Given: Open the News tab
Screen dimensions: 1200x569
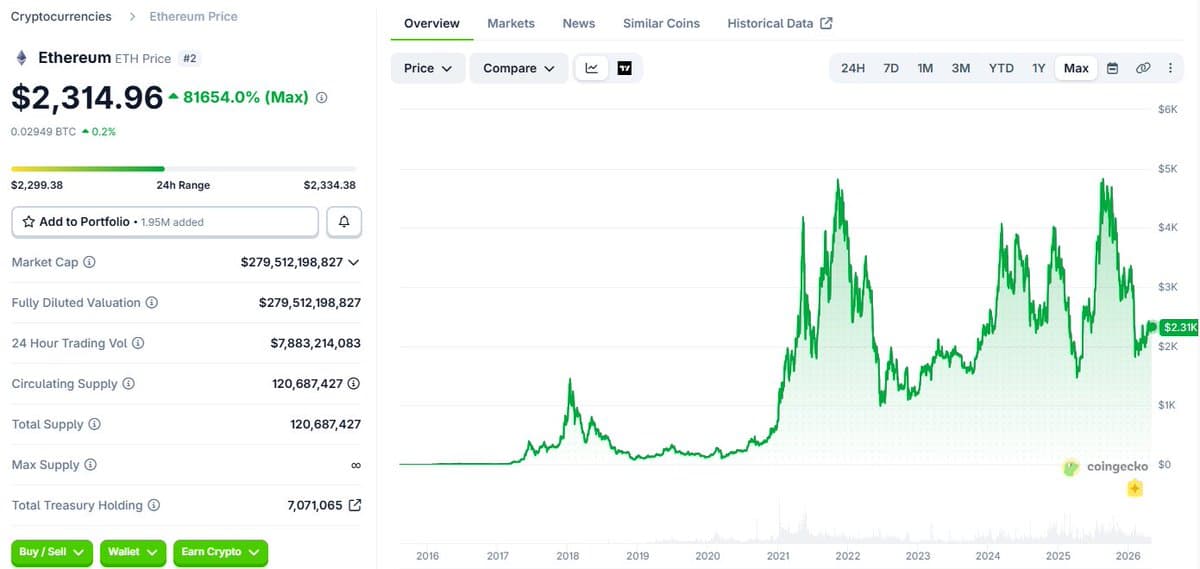Looking at the screenshot, I should [579, 23].
